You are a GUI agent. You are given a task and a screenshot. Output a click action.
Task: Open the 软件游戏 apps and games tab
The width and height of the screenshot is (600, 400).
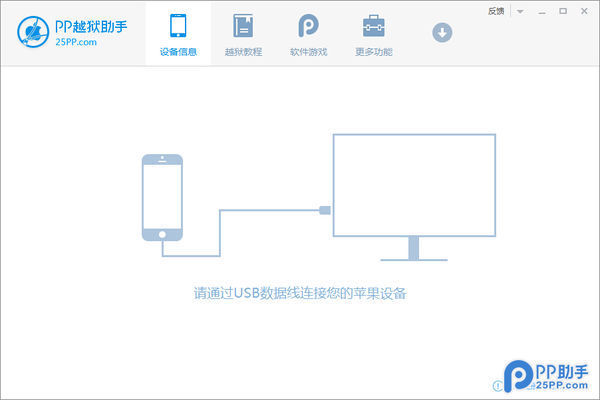(308, 34)
